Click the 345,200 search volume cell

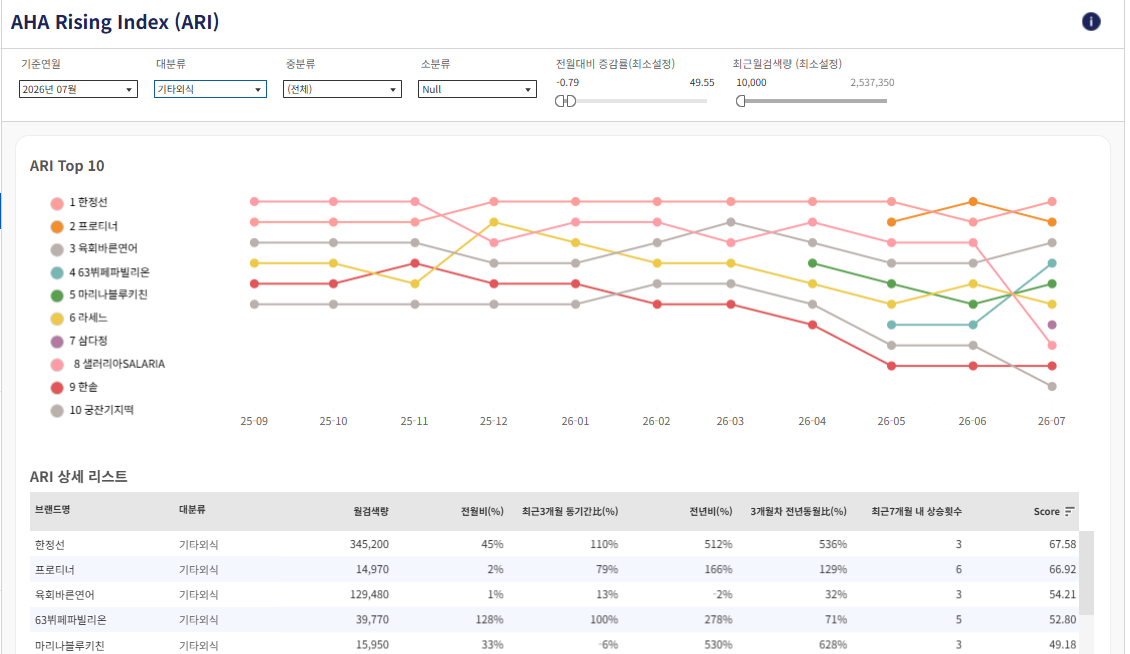click(x=369, y=544)
